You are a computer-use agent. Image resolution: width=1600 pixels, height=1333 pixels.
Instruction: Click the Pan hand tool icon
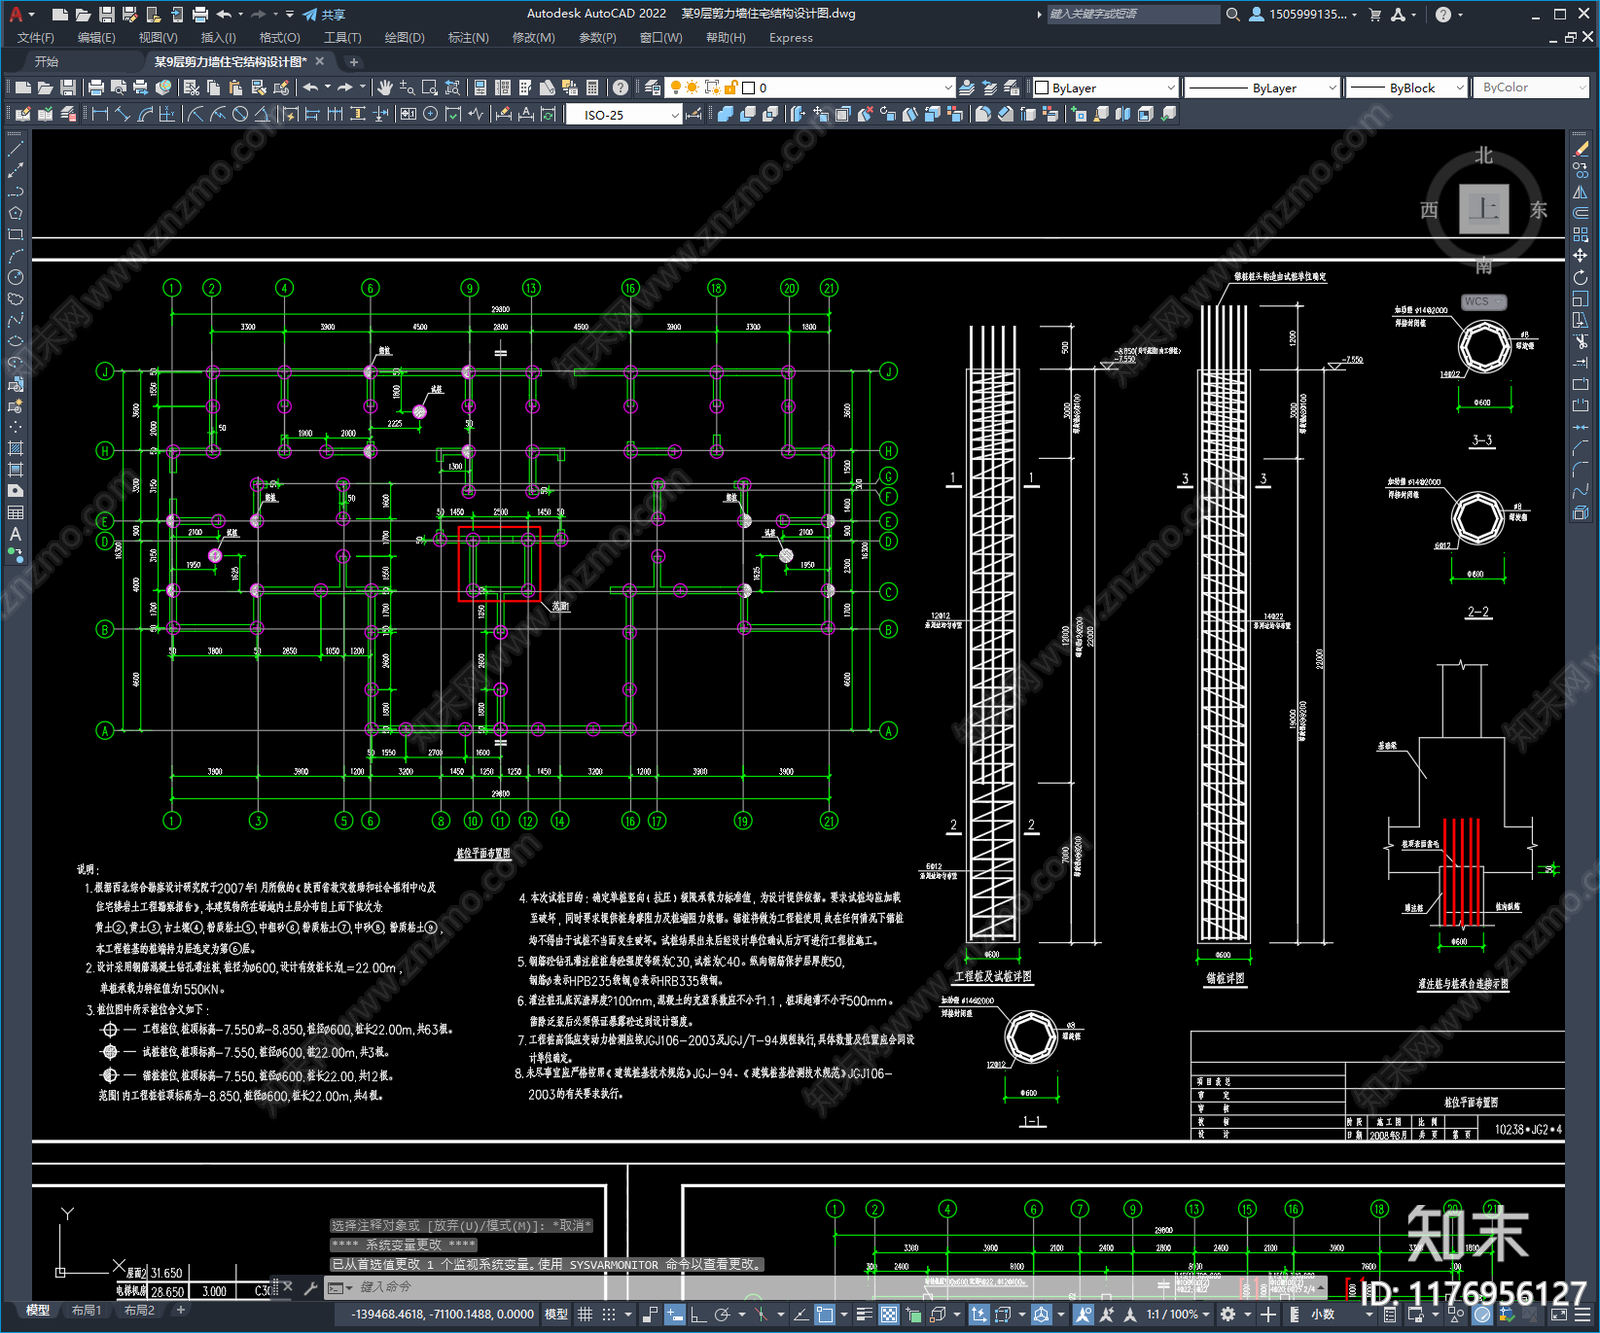tap(385, 88)
